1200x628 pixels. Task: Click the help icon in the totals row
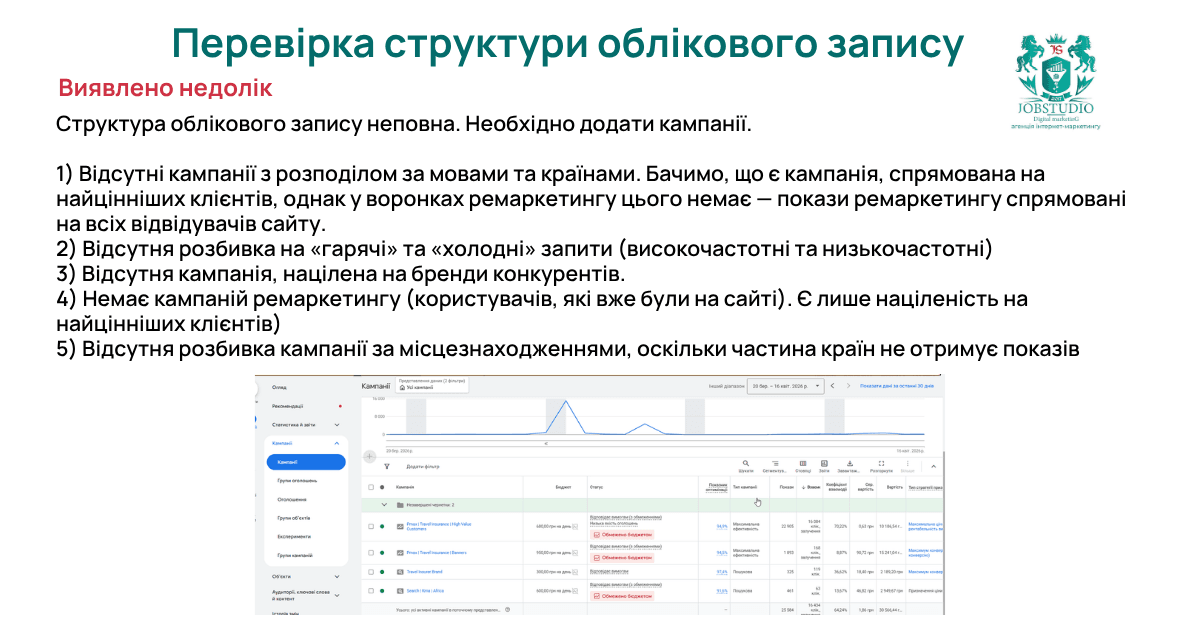[x=508, y=608]
